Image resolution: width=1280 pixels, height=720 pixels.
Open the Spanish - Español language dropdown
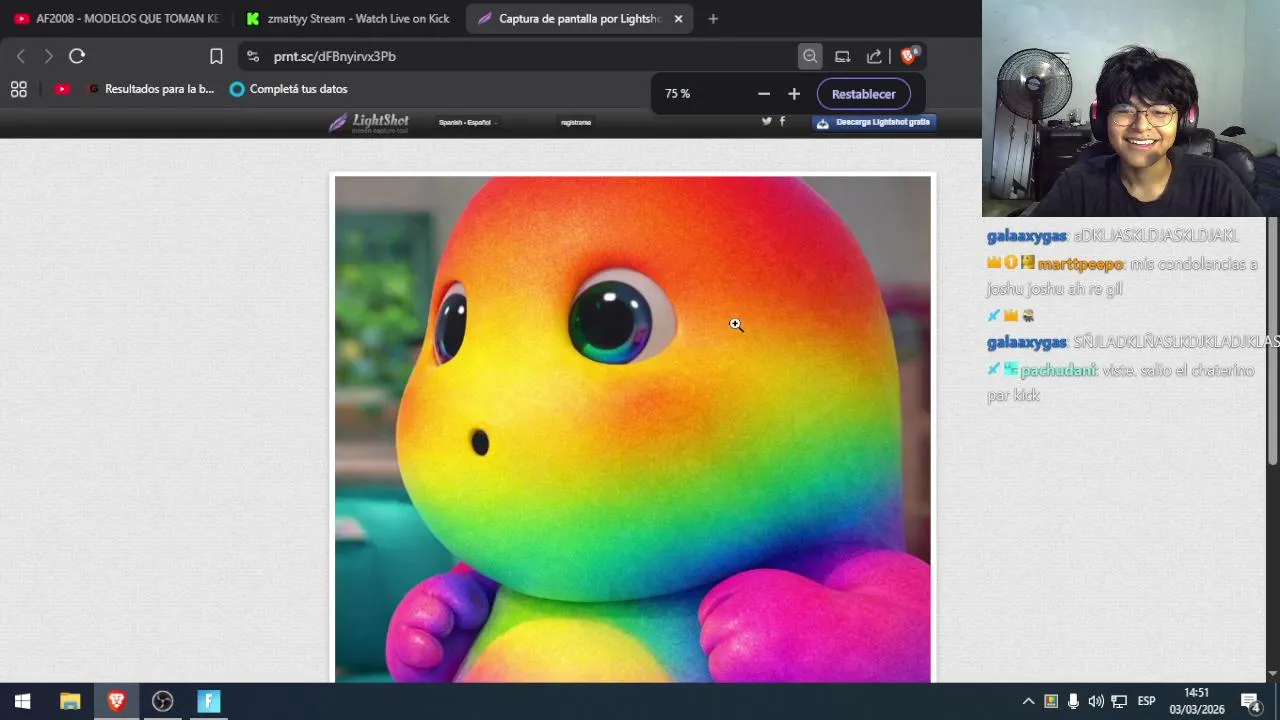point(467,122)
